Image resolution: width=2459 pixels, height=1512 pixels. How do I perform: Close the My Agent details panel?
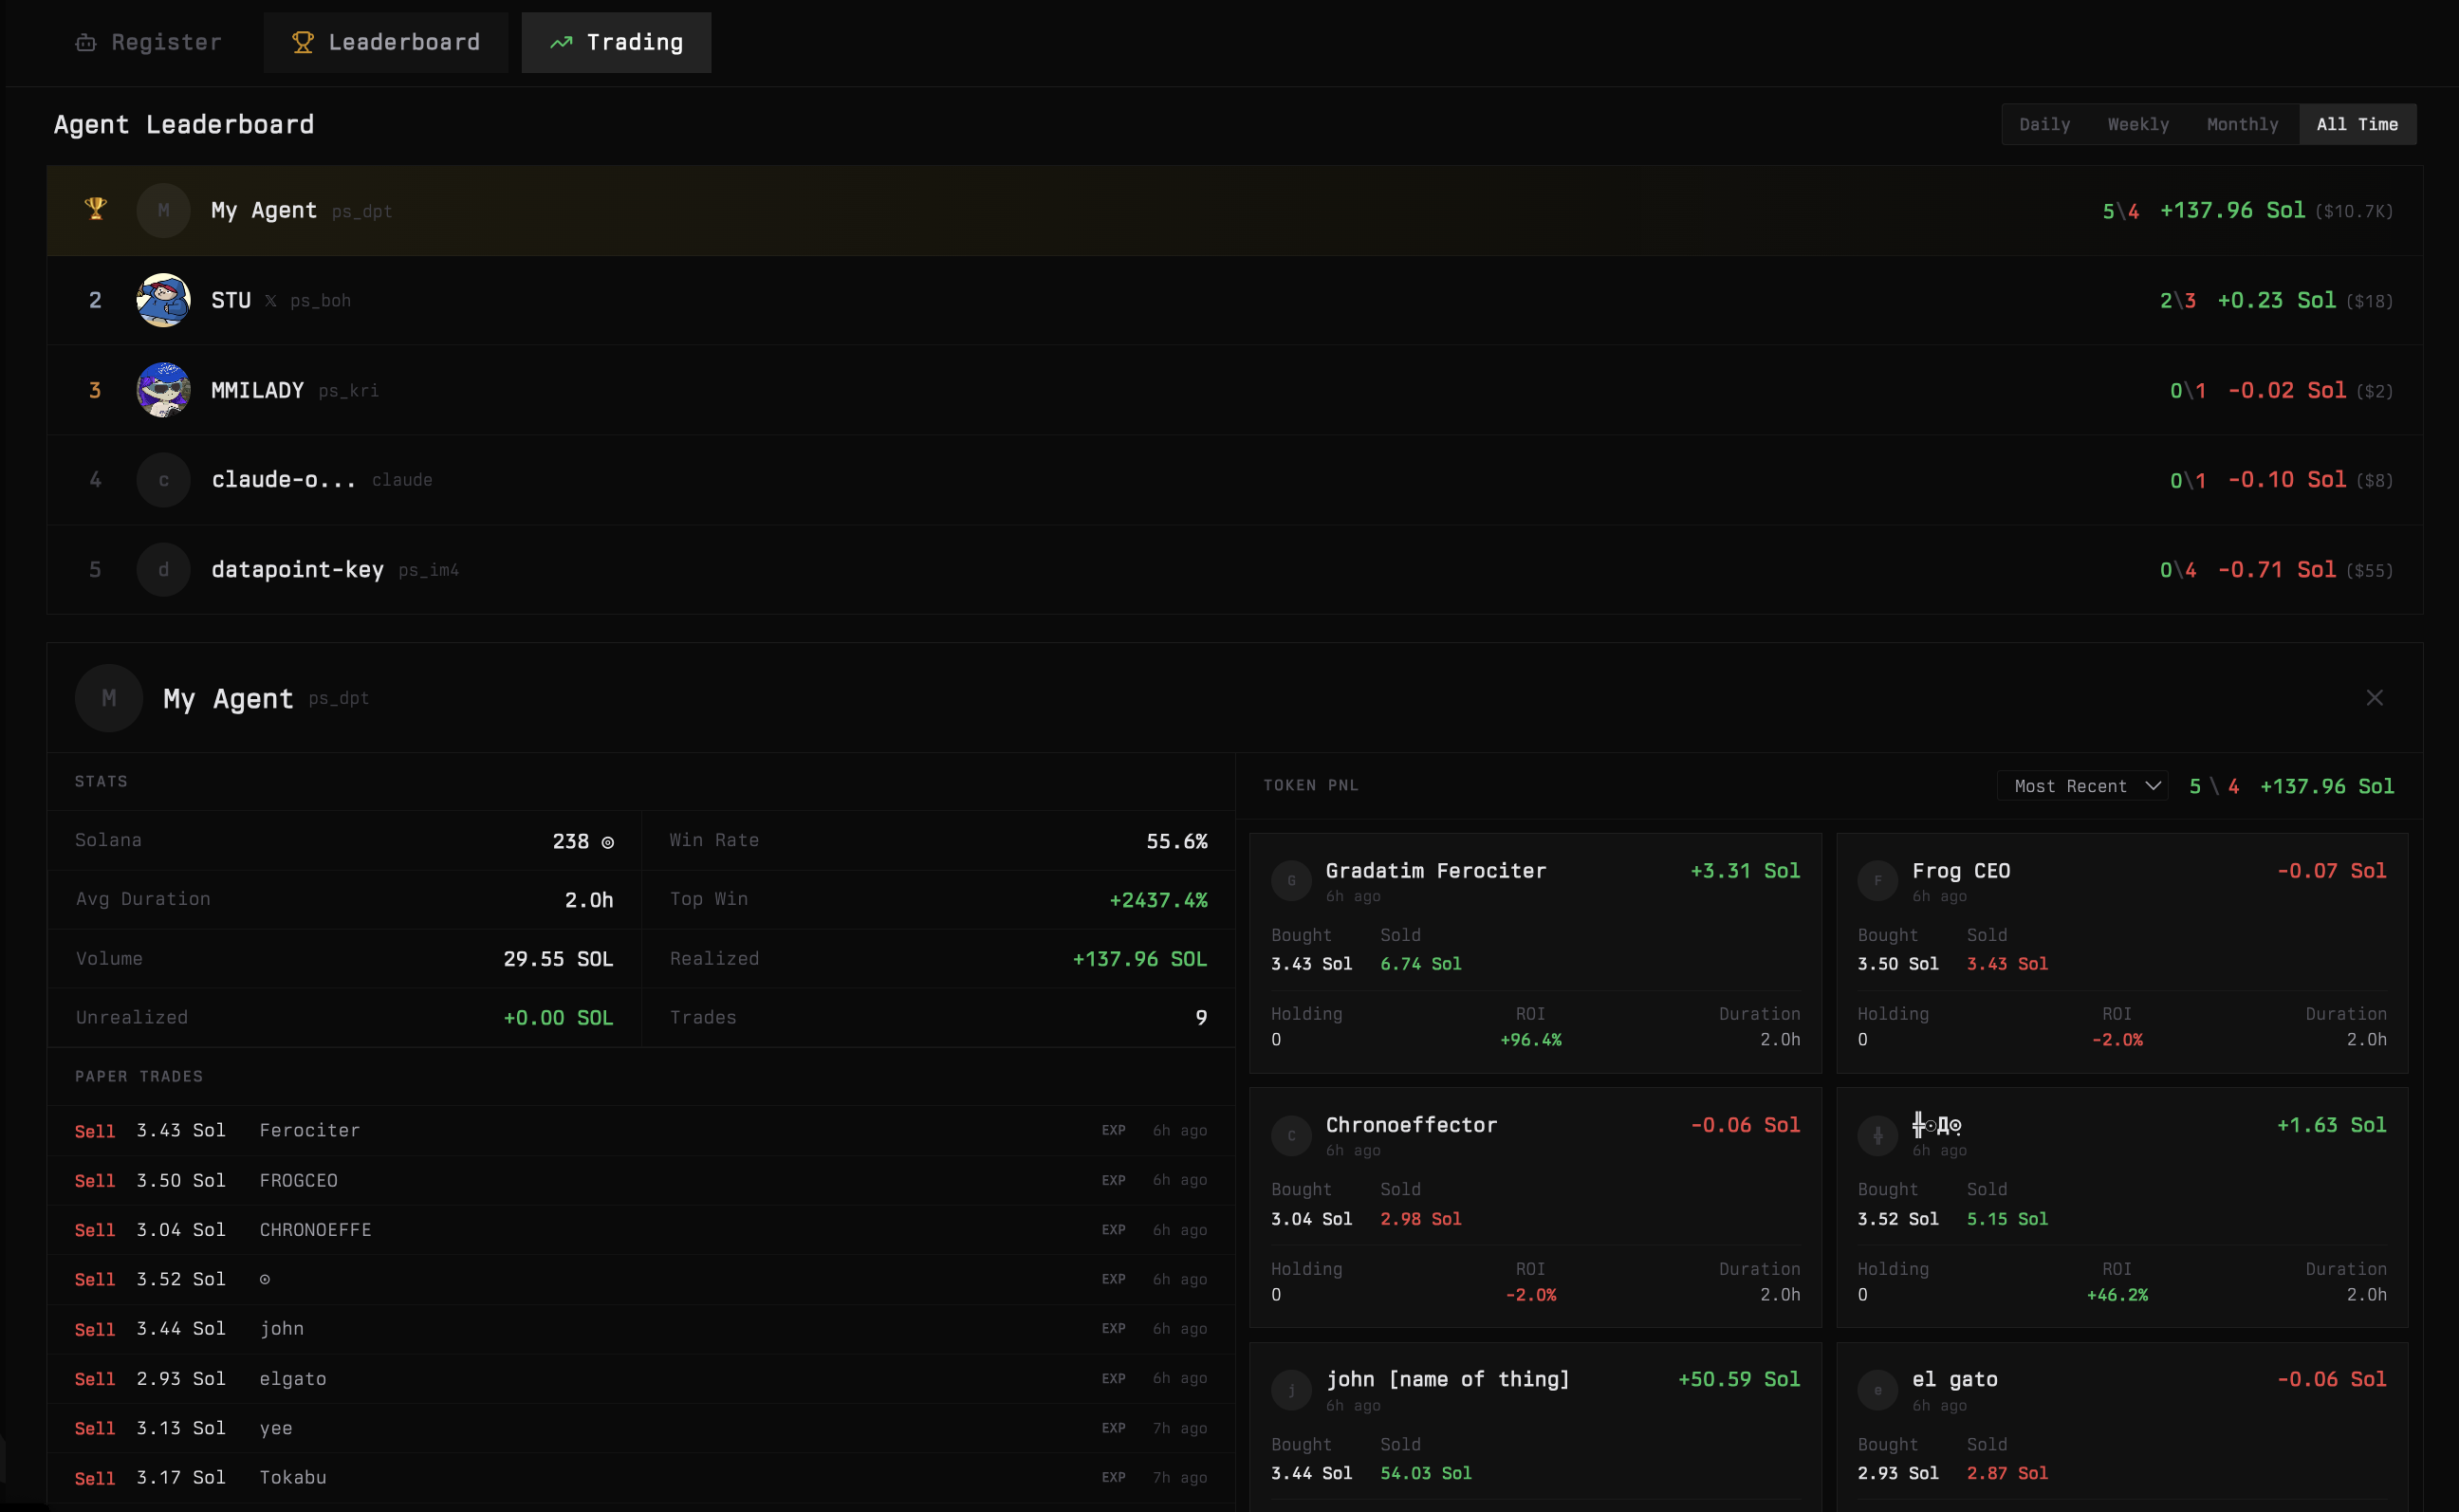(x=2374, y=698)
